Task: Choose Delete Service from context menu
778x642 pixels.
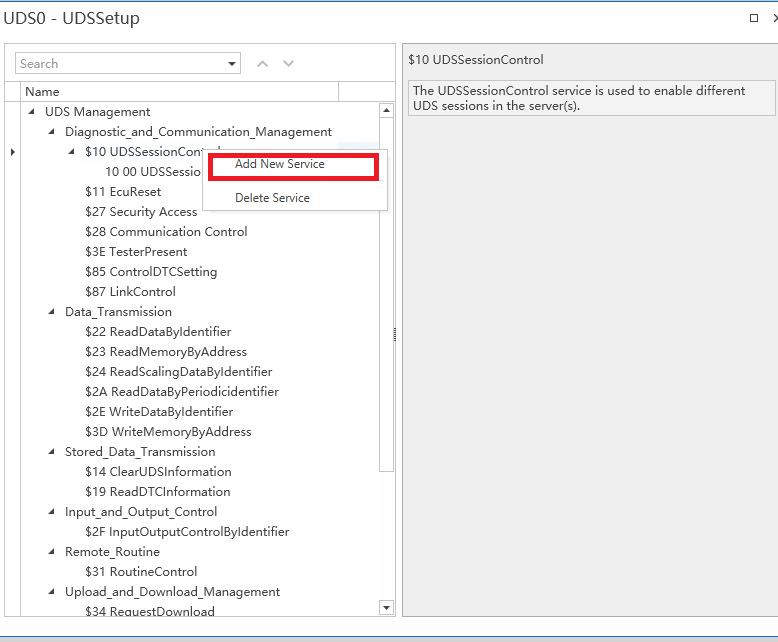Action: [x=272, y=198]
